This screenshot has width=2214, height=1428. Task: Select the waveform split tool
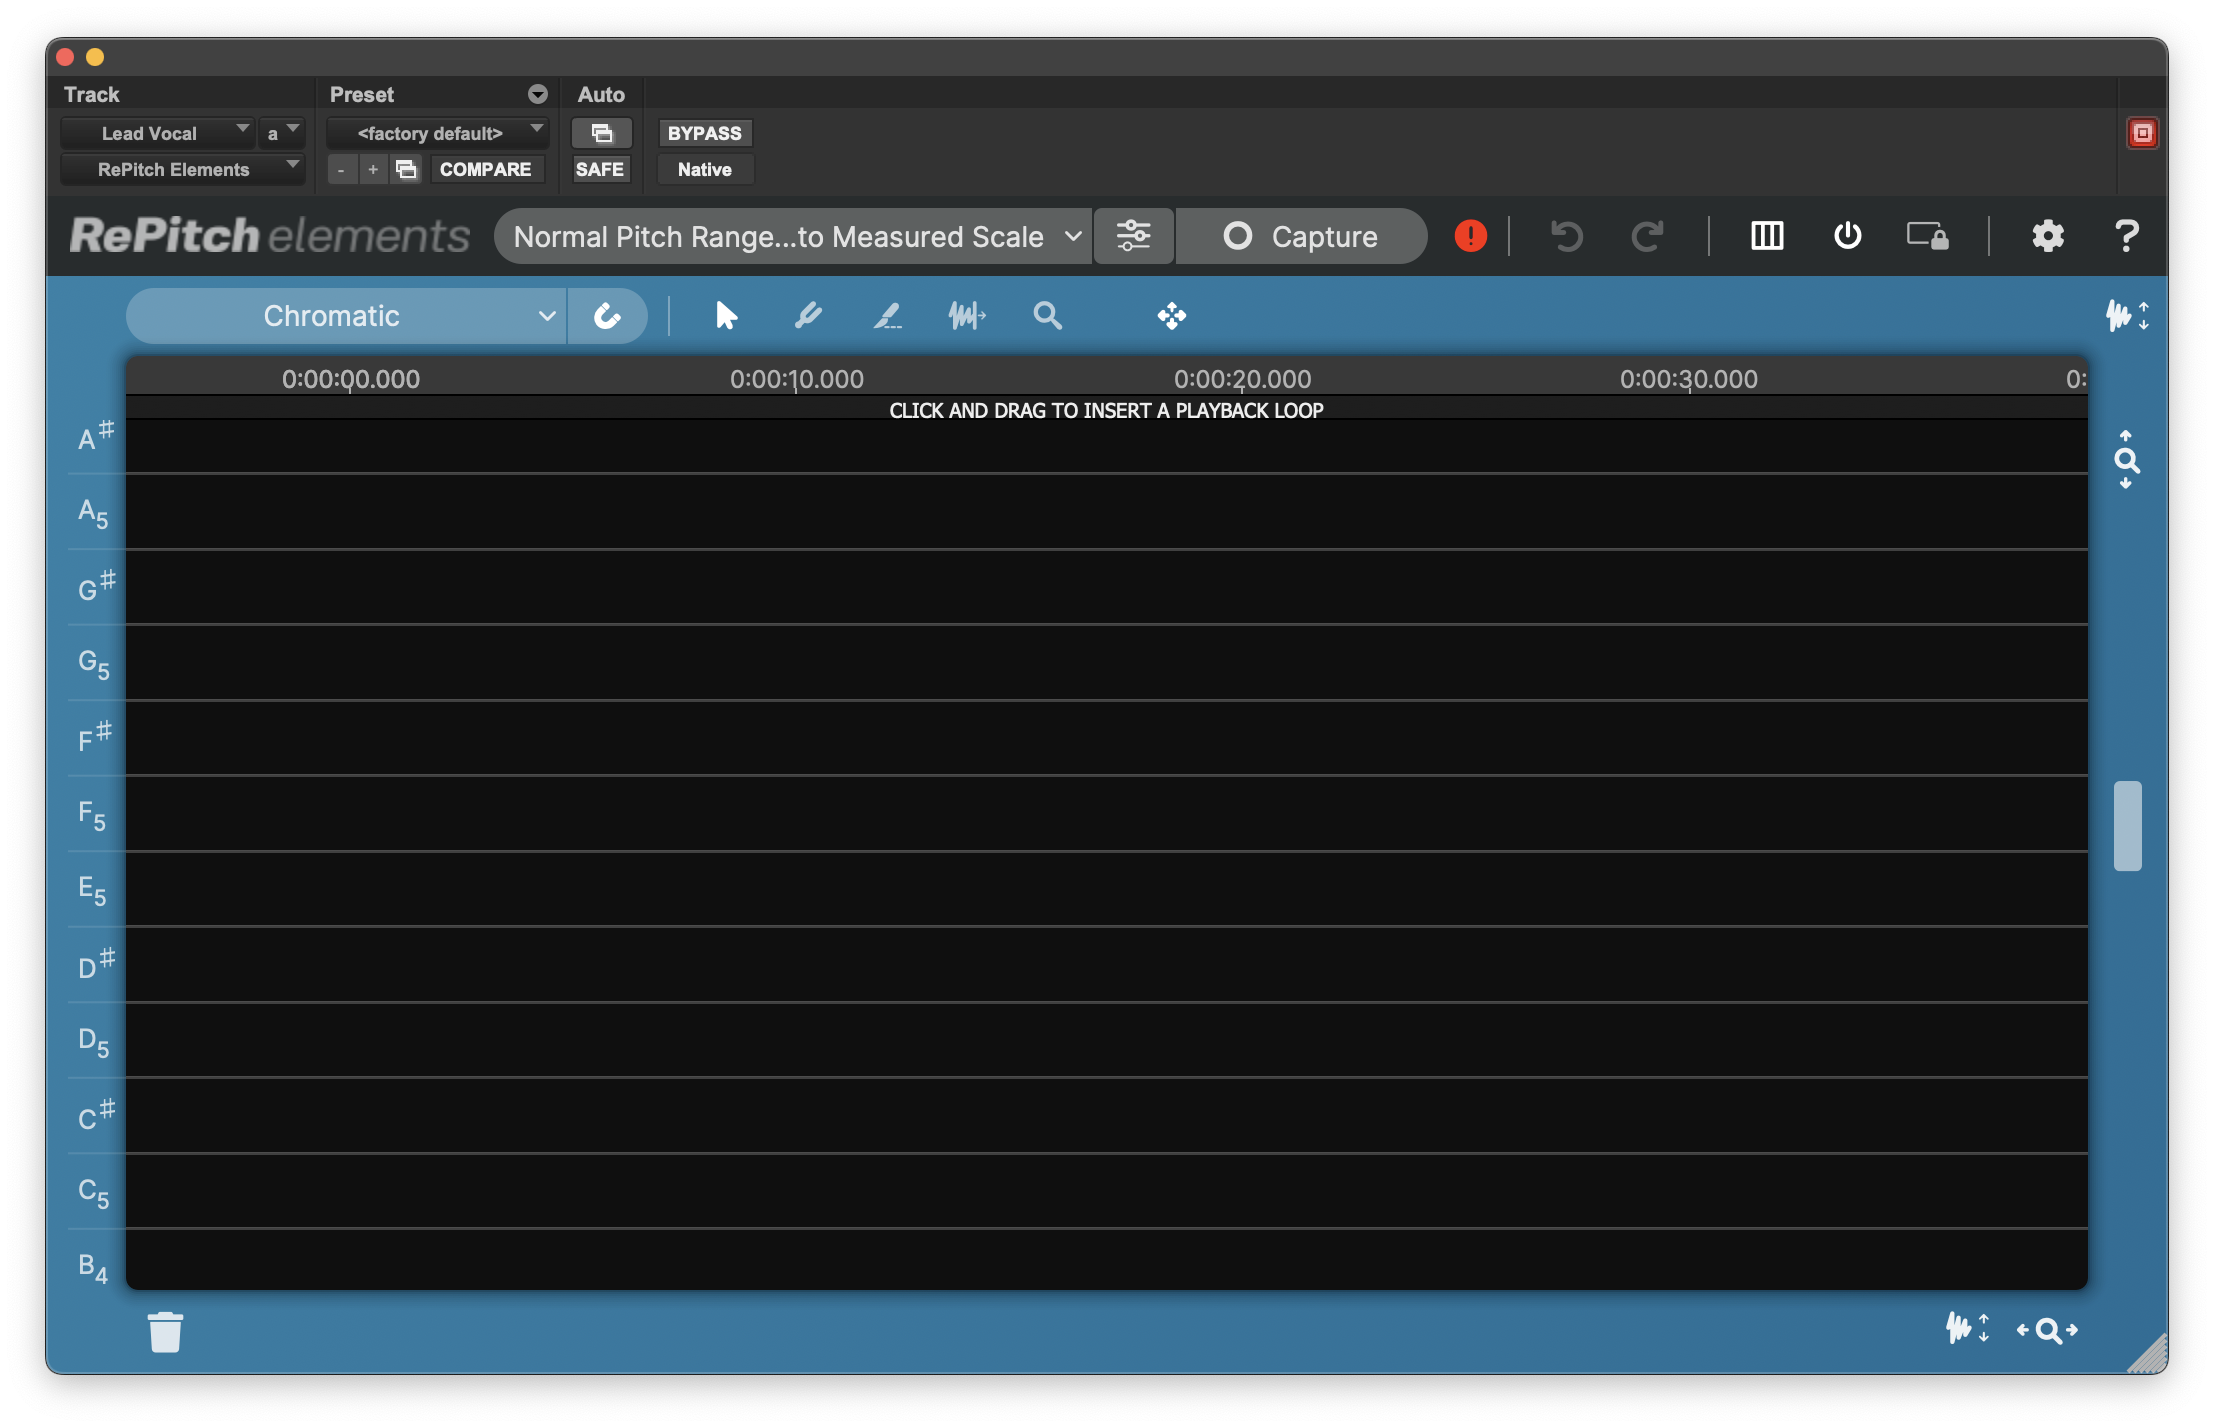coord(967,316)
